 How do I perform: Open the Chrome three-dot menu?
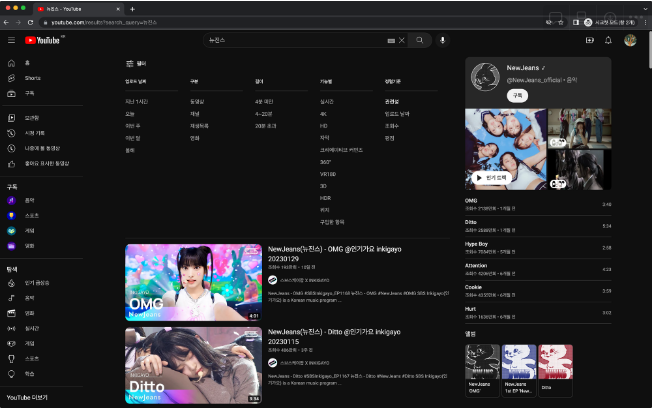coord(645,22)
